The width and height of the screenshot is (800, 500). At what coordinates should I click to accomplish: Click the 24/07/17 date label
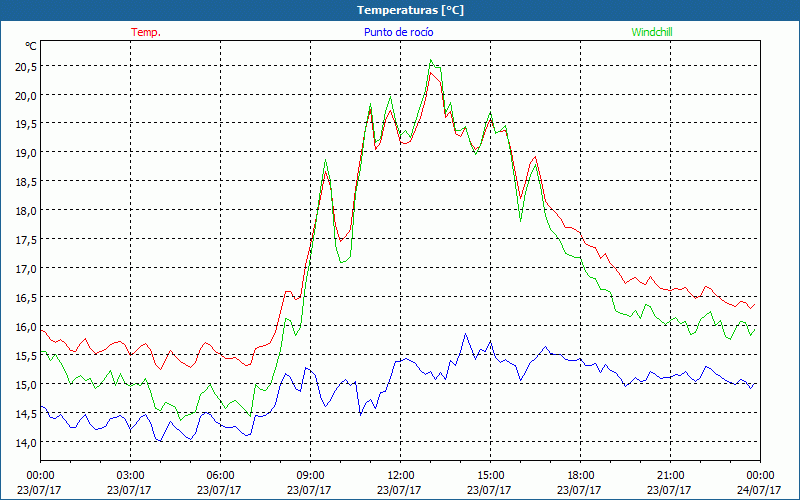(759, 490)
